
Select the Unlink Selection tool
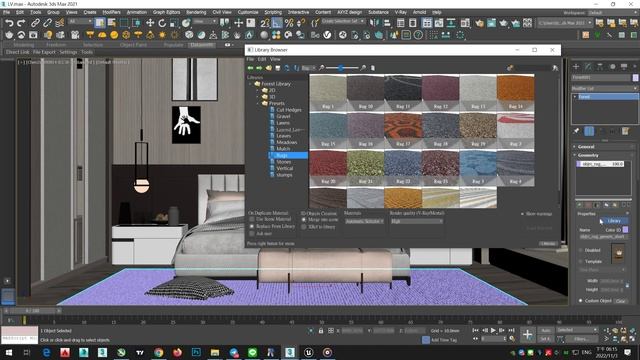point(47,23)
